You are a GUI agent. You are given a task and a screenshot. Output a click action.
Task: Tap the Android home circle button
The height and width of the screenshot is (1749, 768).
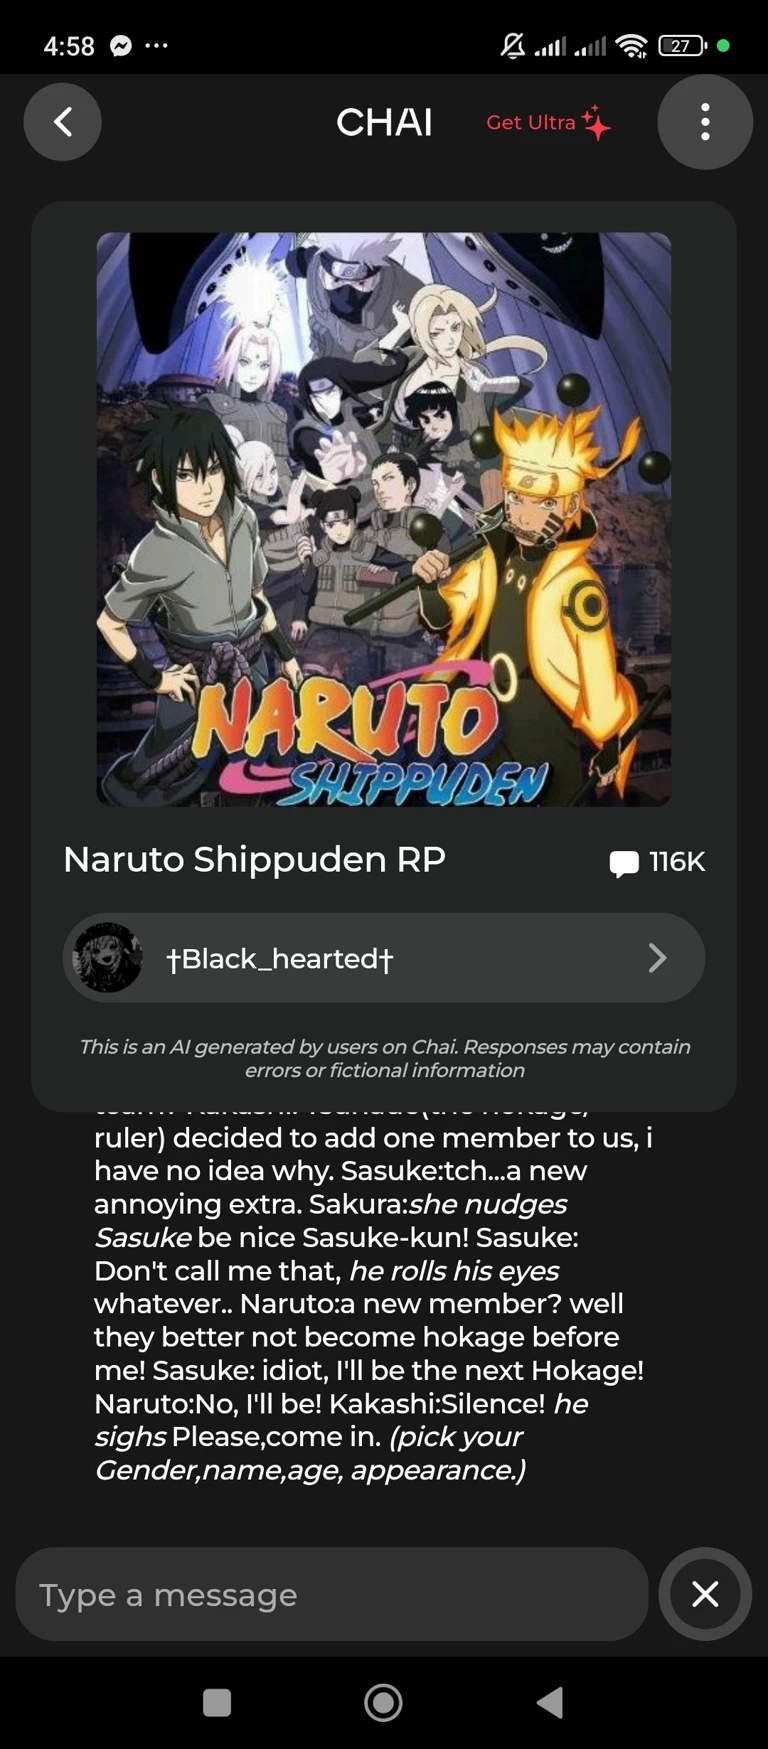point(383,1702)
